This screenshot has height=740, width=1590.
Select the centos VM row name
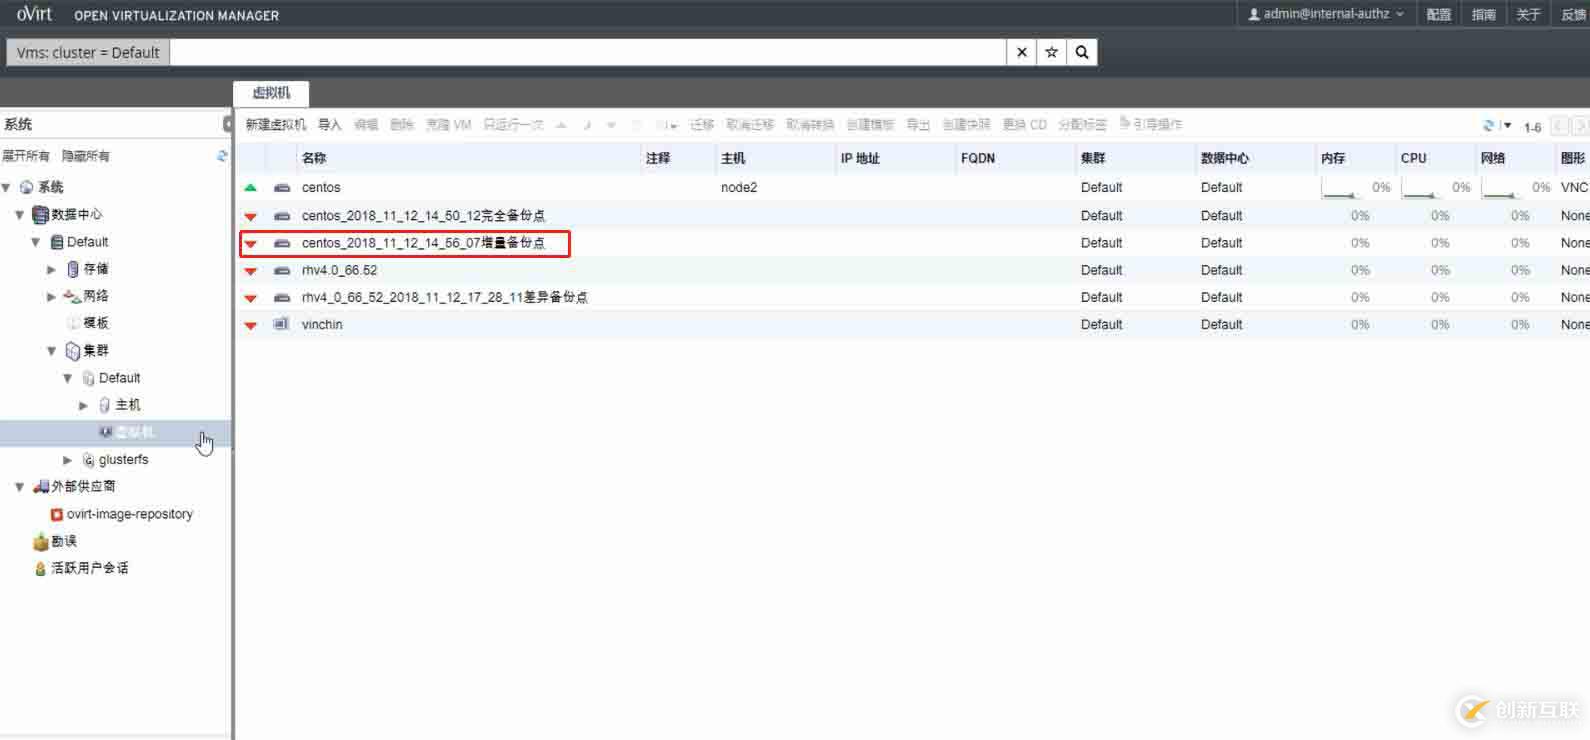(x=321, y=187)
